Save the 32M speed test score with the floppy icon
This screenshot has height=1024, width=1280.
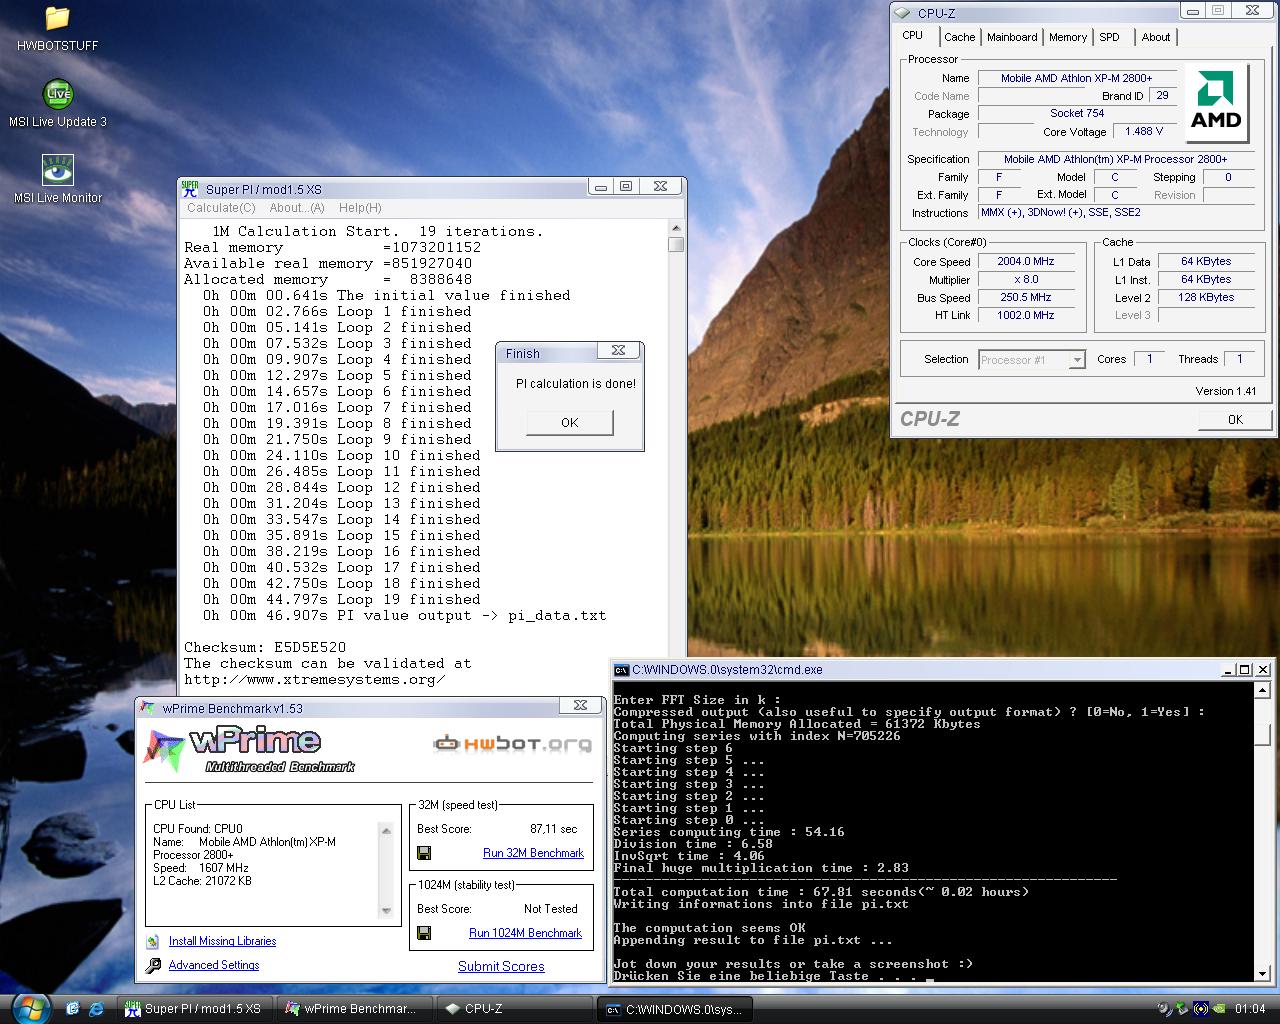tap(424, 853)
